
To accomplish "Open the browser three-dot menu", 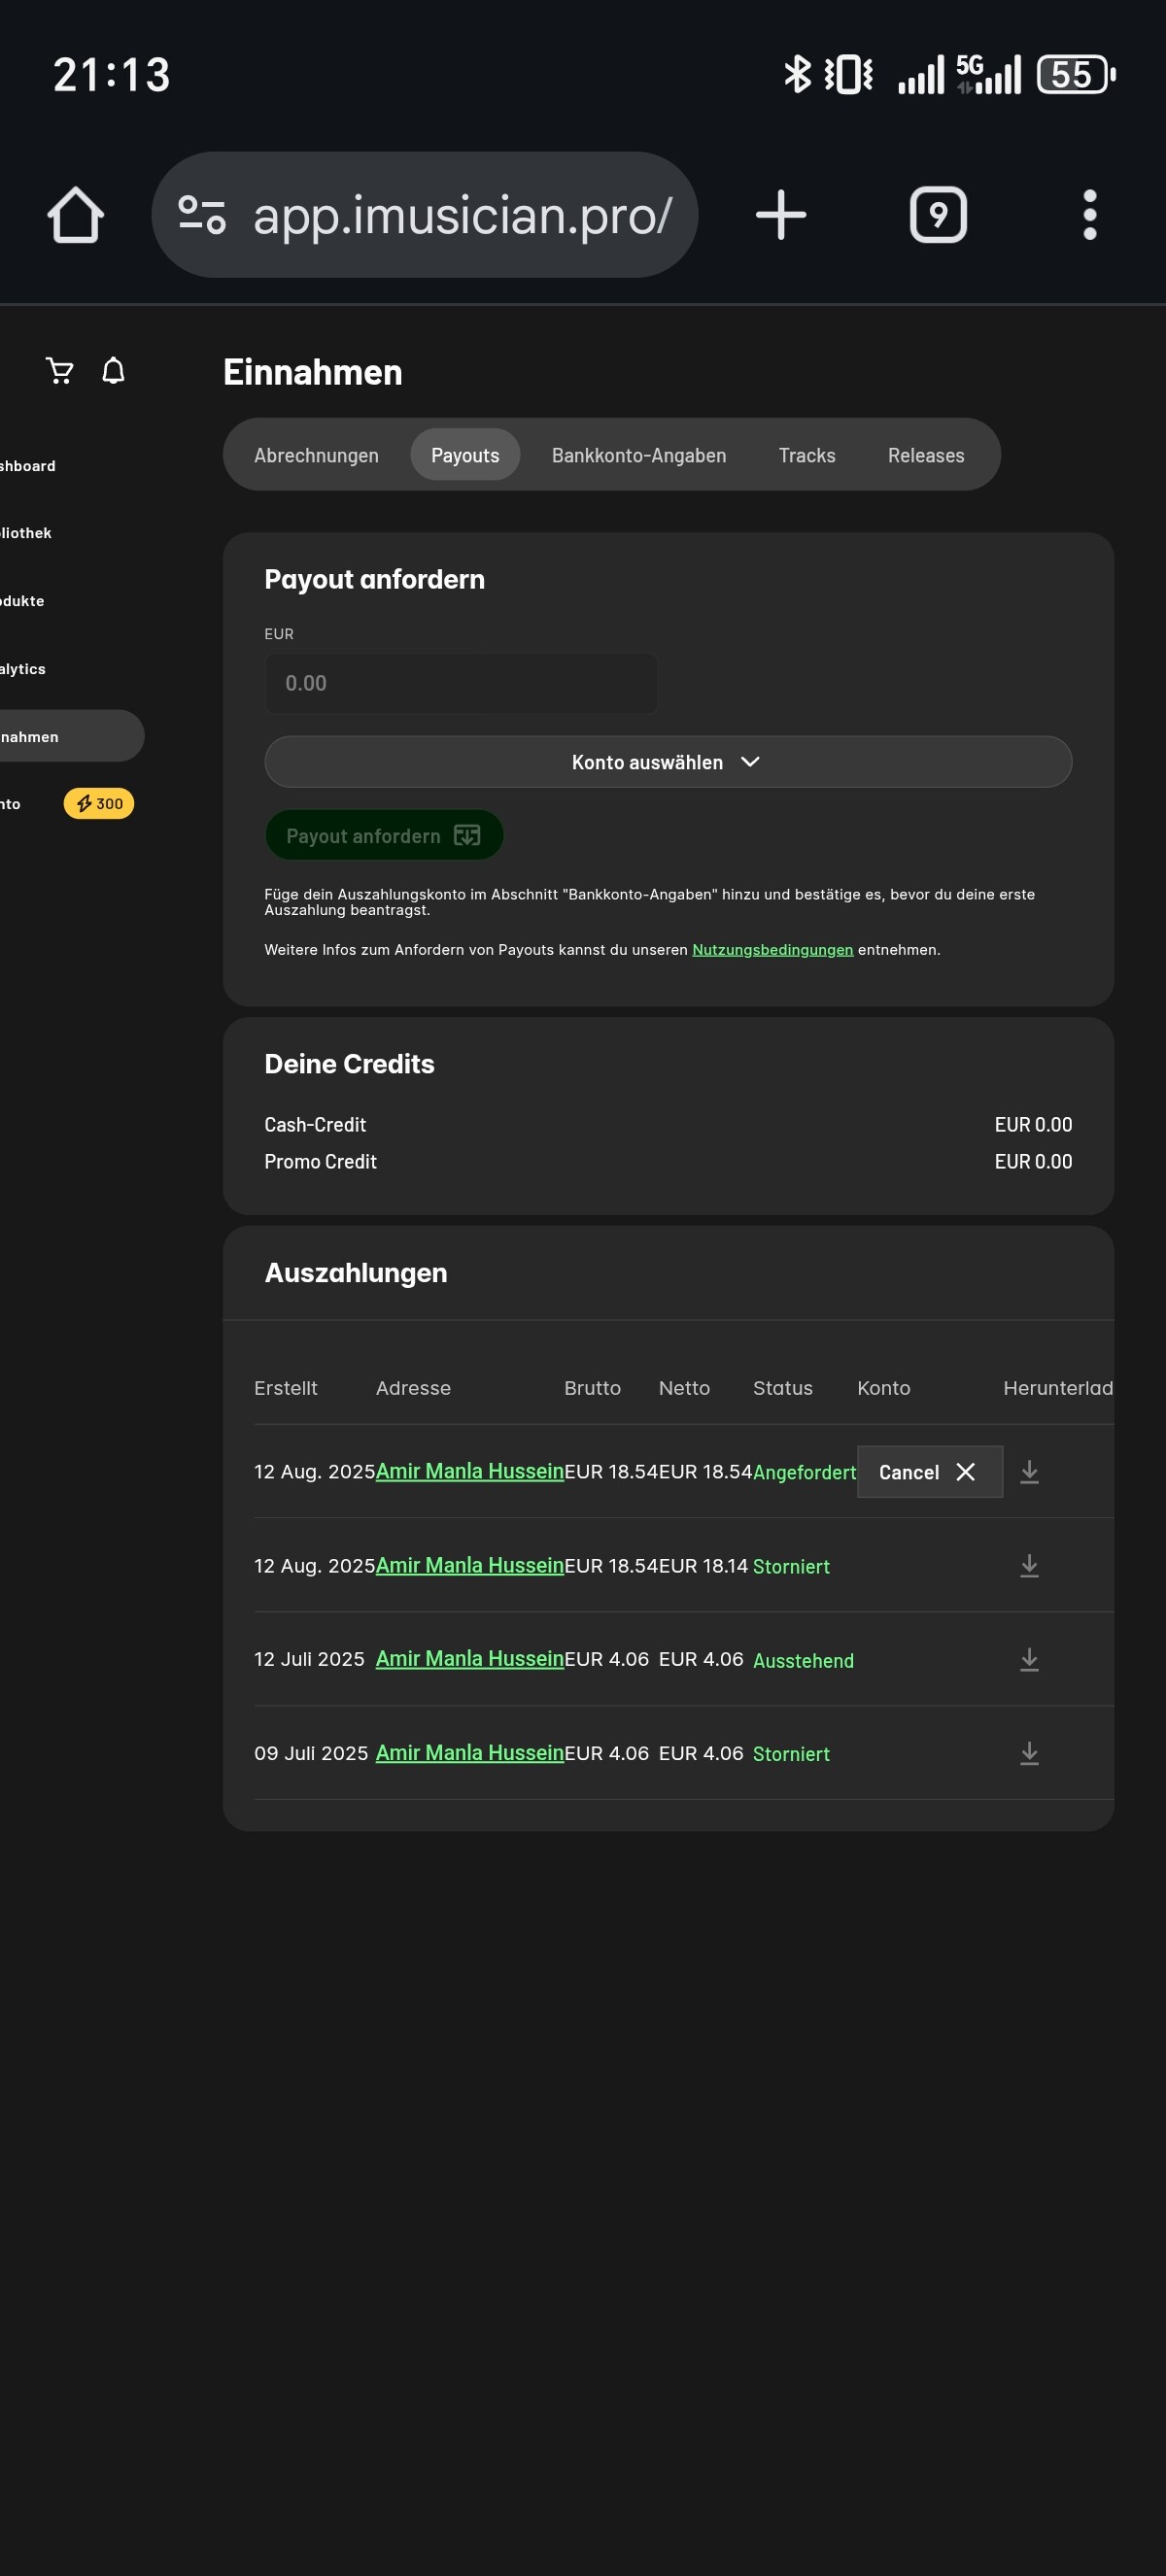I will (x=1089, y=215).
